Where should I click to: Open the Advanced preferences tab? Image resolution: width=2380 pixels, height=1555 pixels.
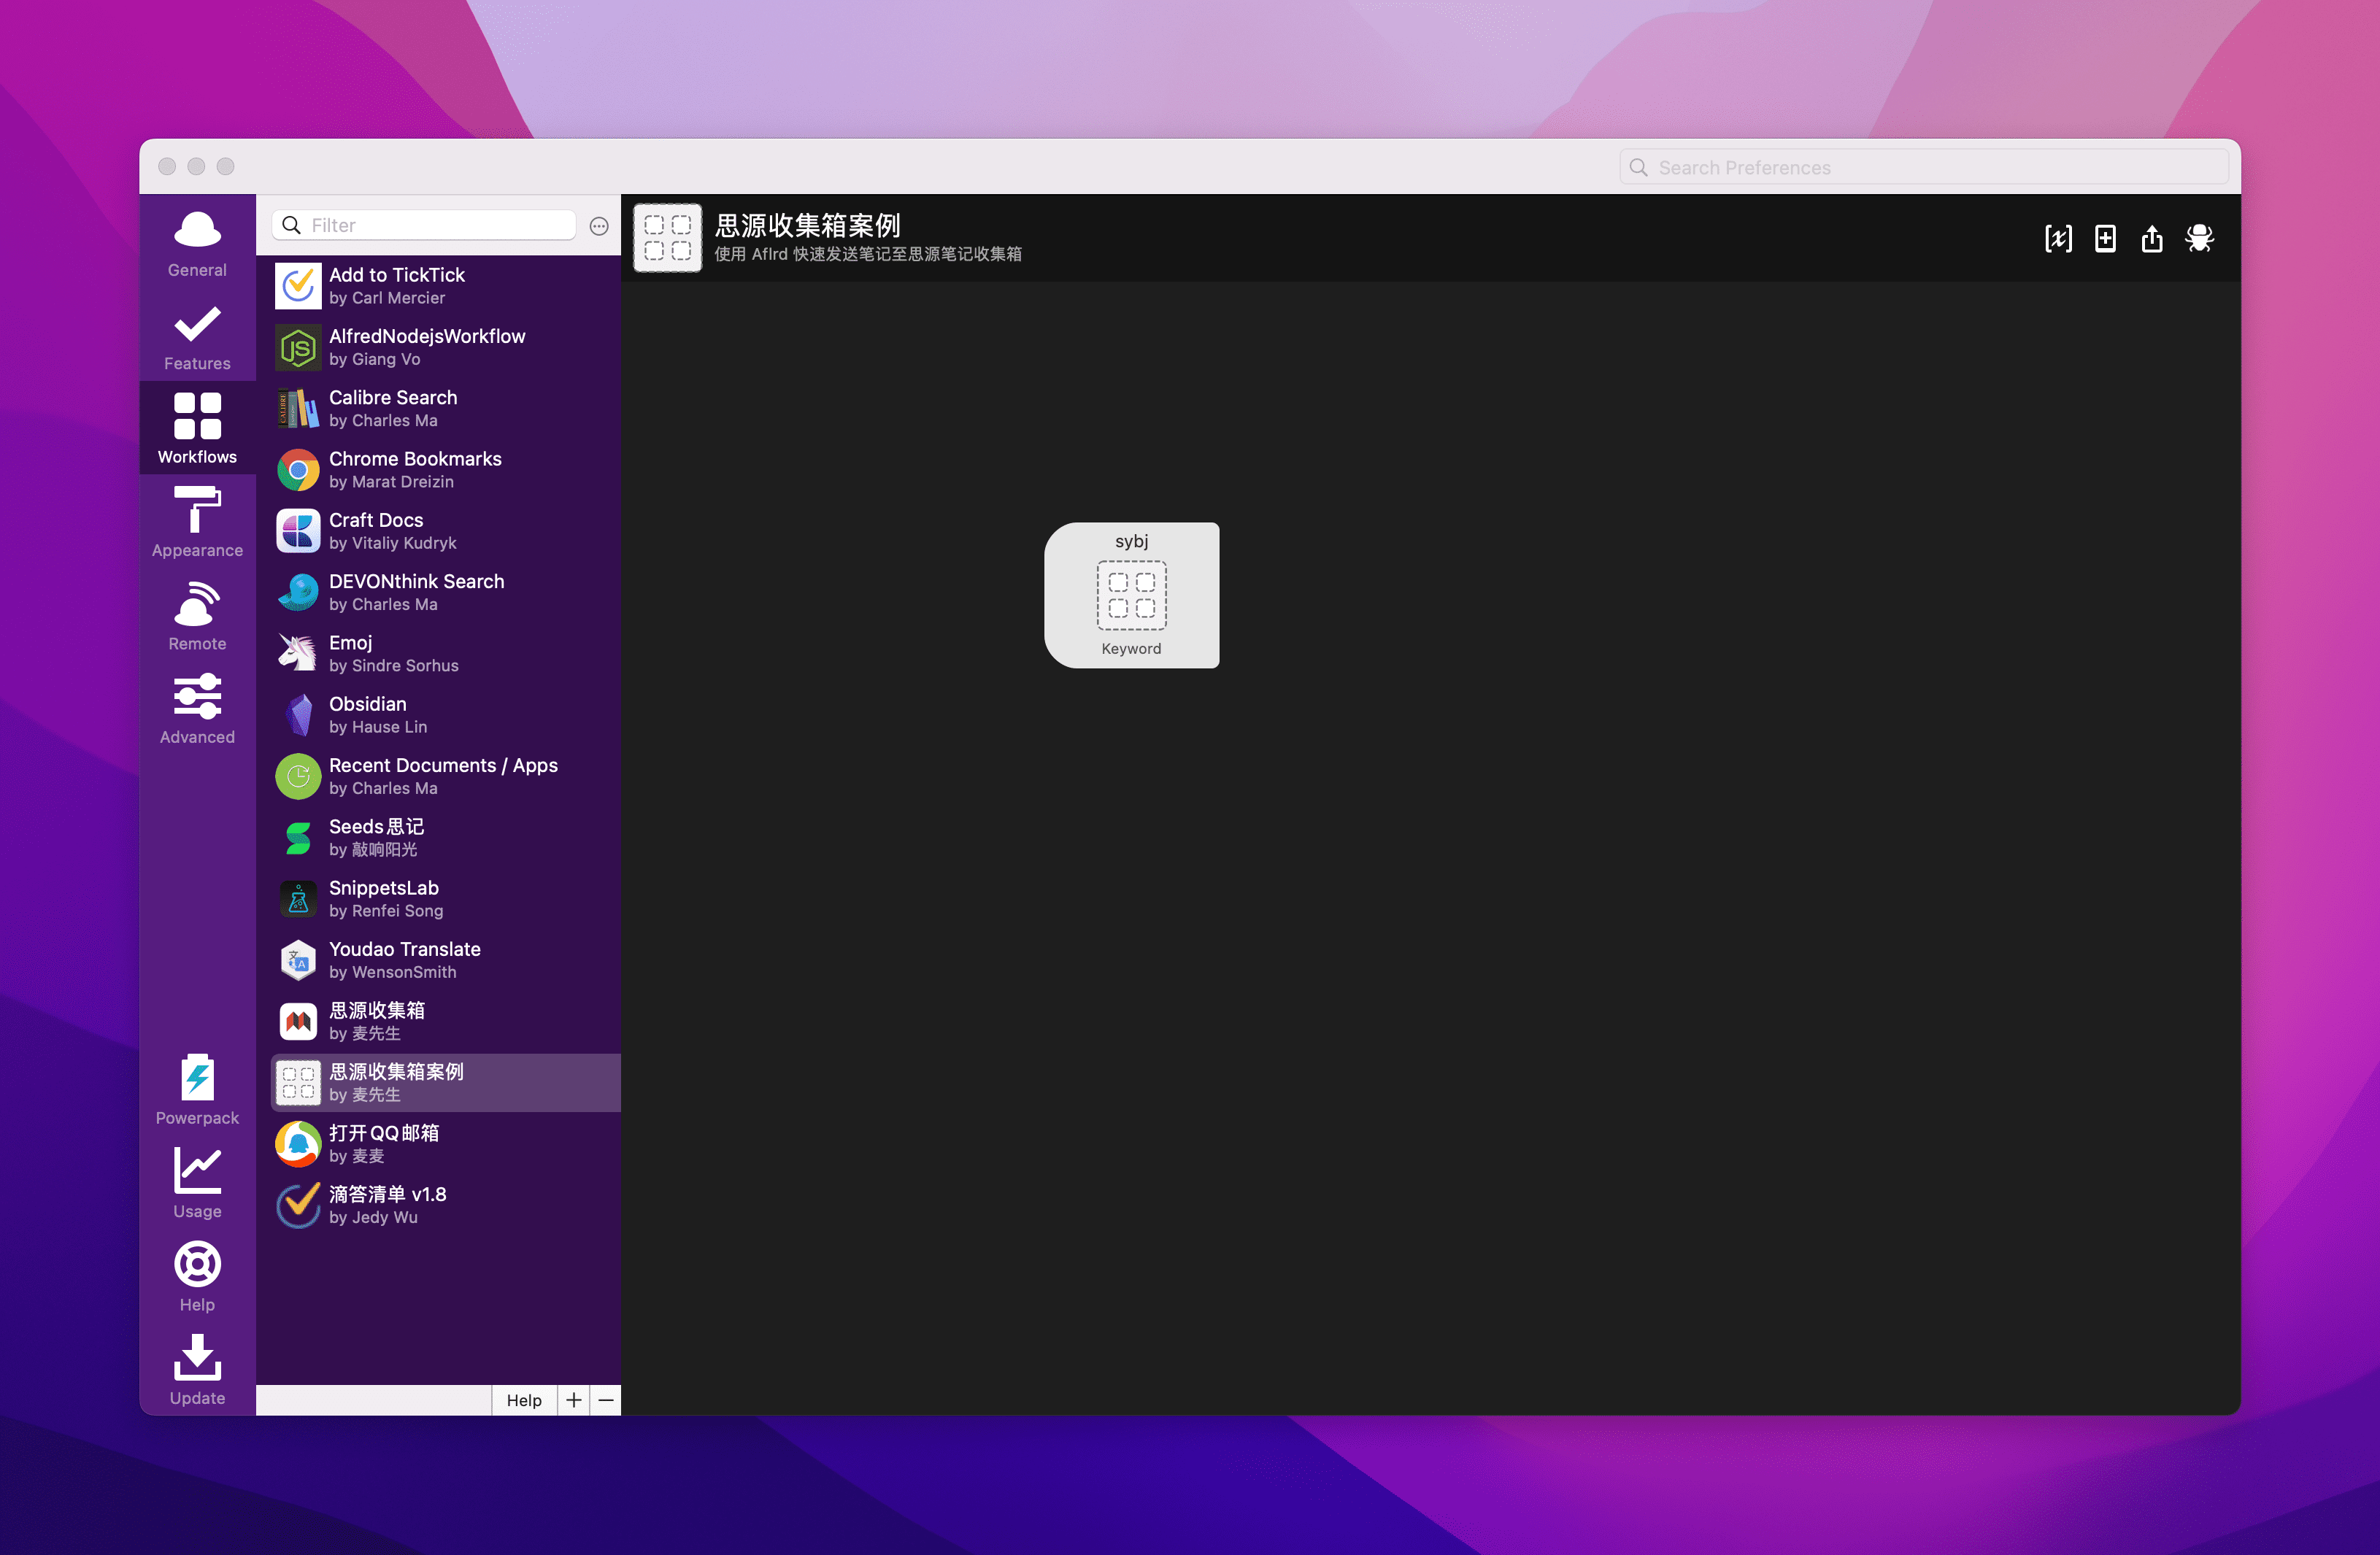pos(197,709)
